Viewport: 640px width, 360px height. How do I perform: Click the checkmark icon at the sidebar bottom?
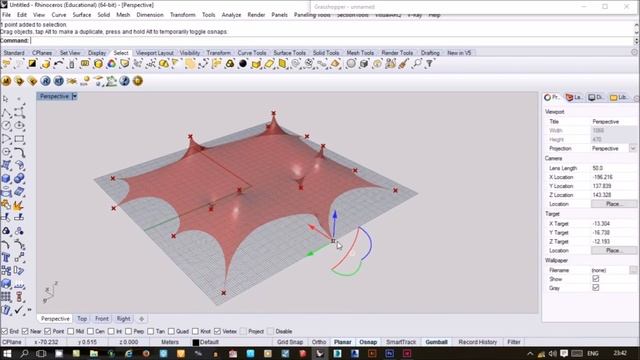(x=19, y=310)
